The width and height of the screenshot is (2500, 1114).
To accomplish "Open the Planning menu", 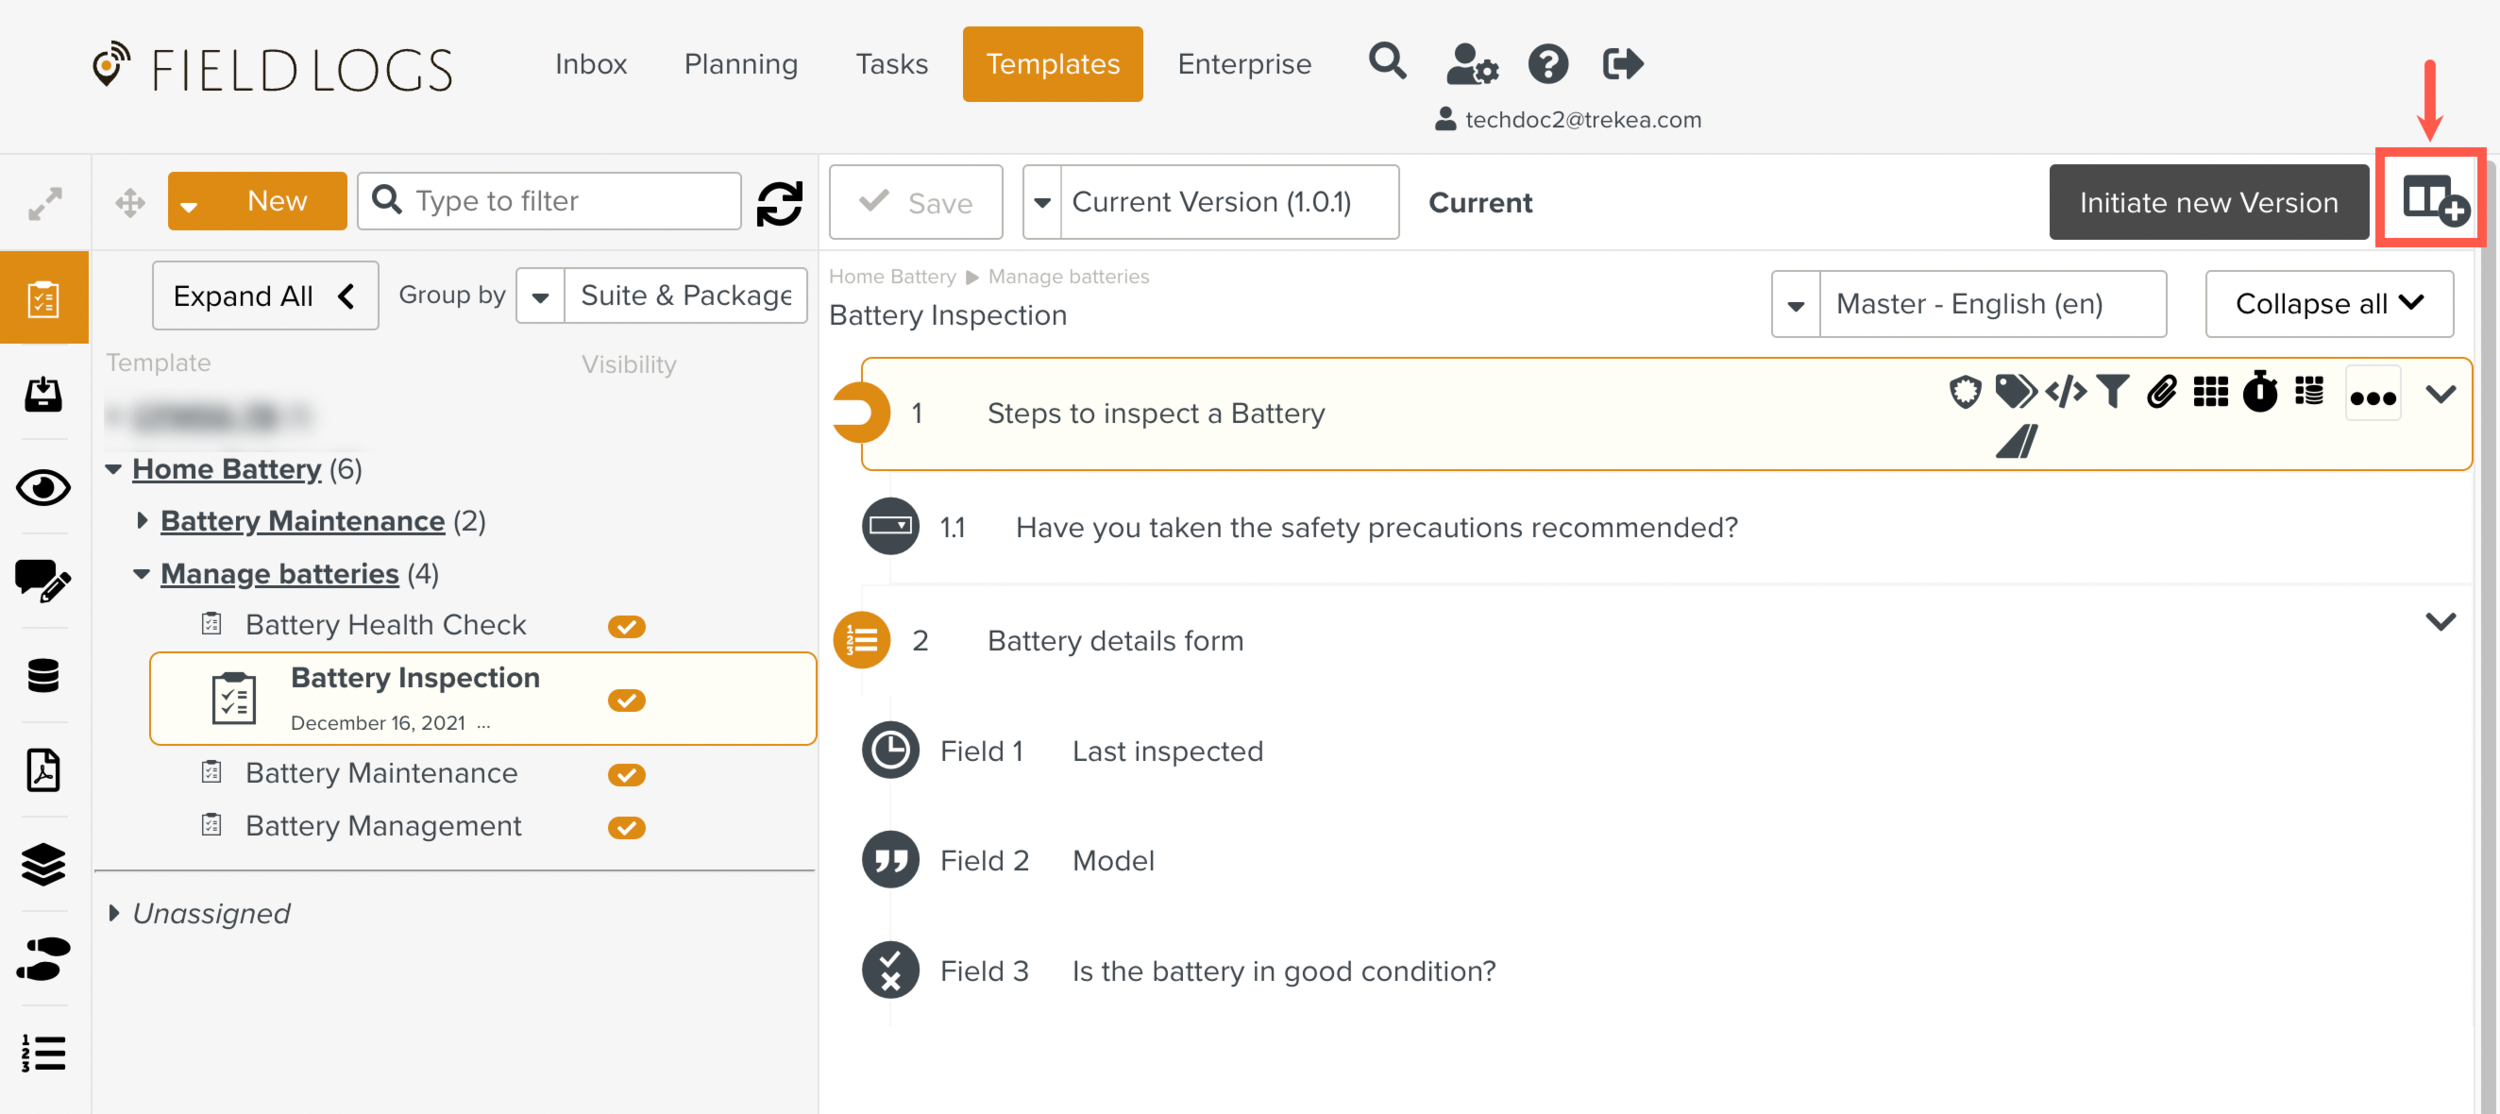I will point(740,65).
